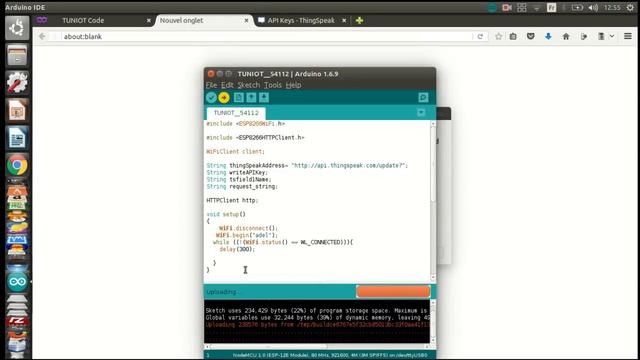Open a new browser tab with the plus icon
This screenshot has height=360, width=640.
coord(359,20)
